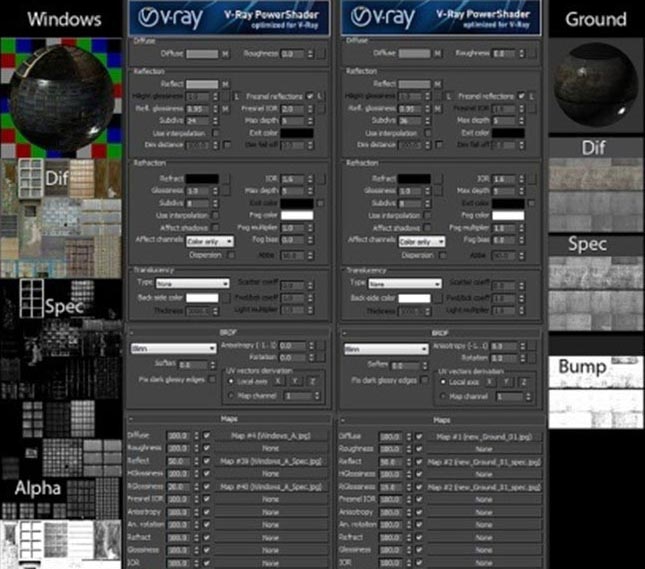
Task: Open Map #1 new_Ground_01.jpg diffuse map button
Action: [484, 437]
